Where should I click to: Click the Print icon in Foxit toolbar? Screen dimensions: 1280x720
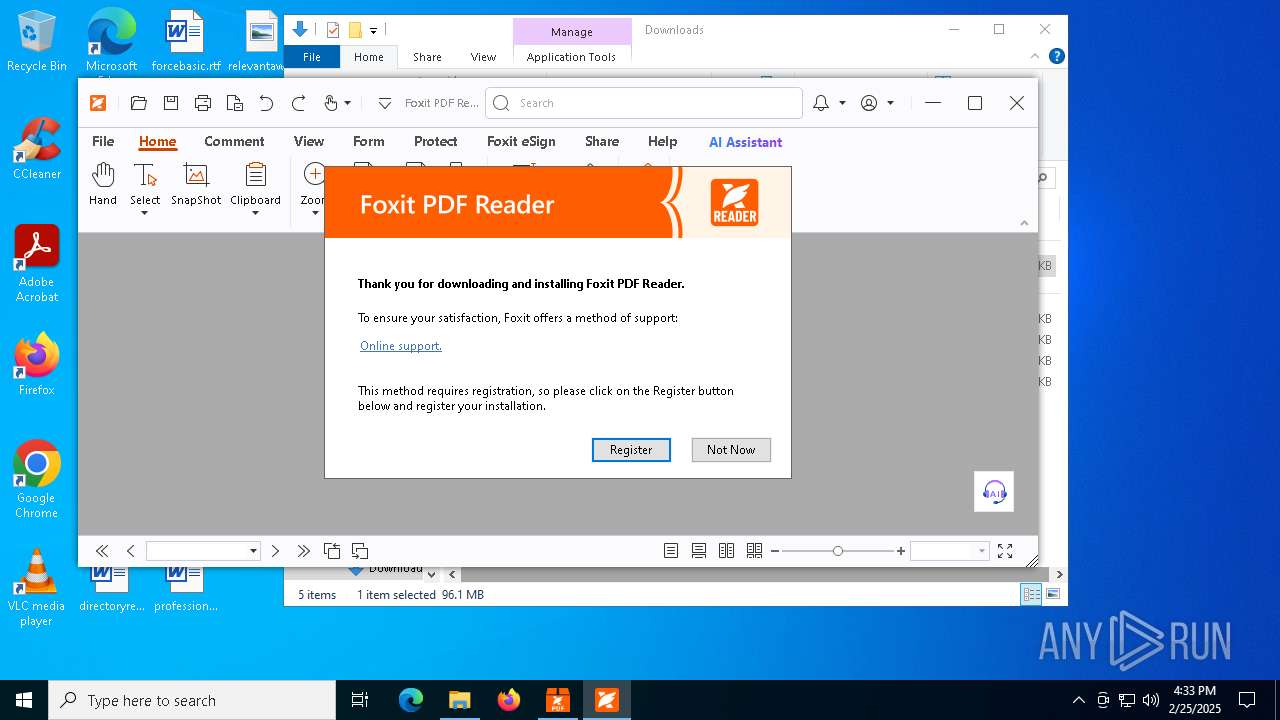pyautogui.click(x=203, y=103)
